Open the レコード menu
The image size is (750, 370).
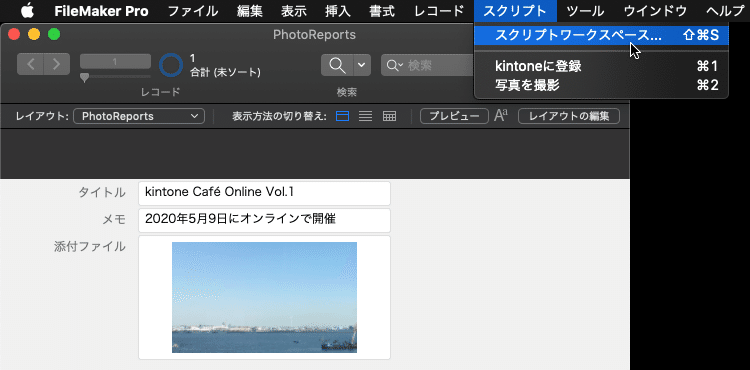point(439,11)
